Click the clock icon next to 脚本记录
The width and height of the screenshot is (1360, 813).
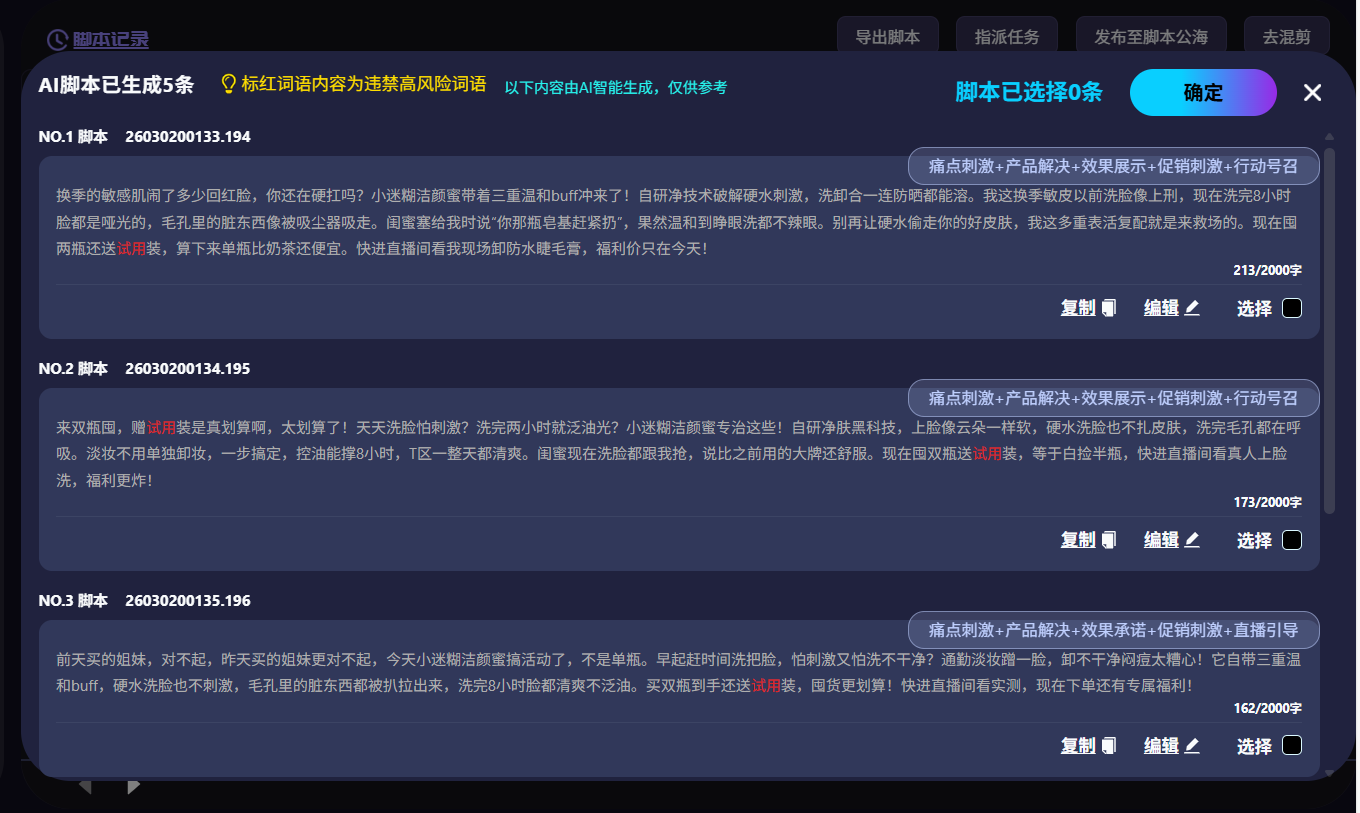tap(57, 39)
